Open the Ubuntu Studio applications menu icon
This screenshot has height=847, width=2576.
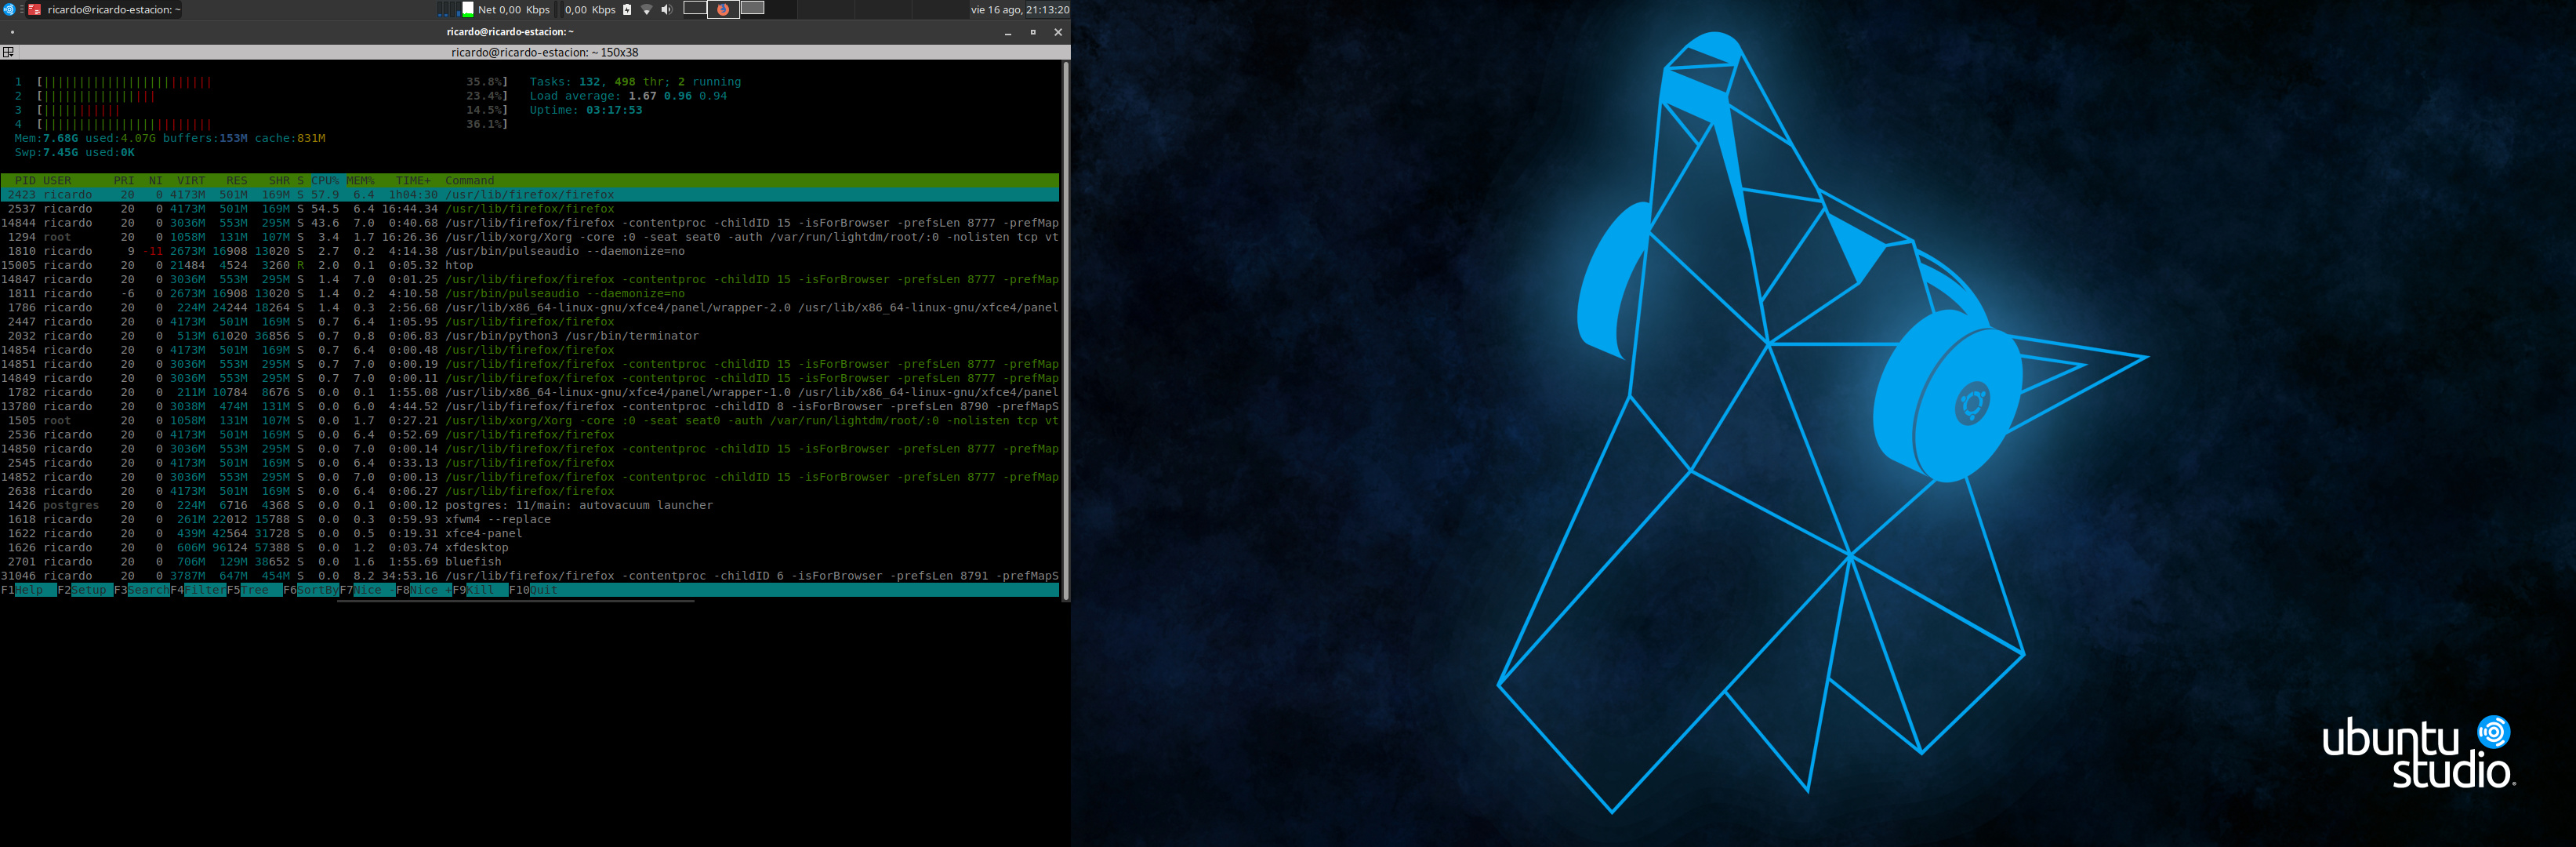coord(9,9)
